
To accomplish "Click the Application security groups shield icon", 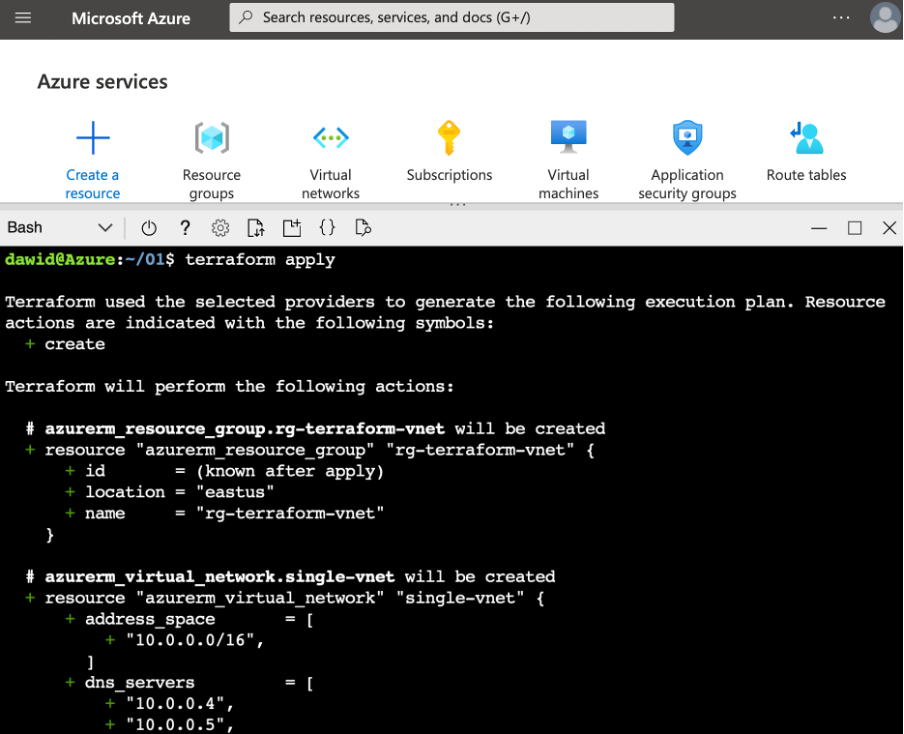I will [x=687, y=138].
